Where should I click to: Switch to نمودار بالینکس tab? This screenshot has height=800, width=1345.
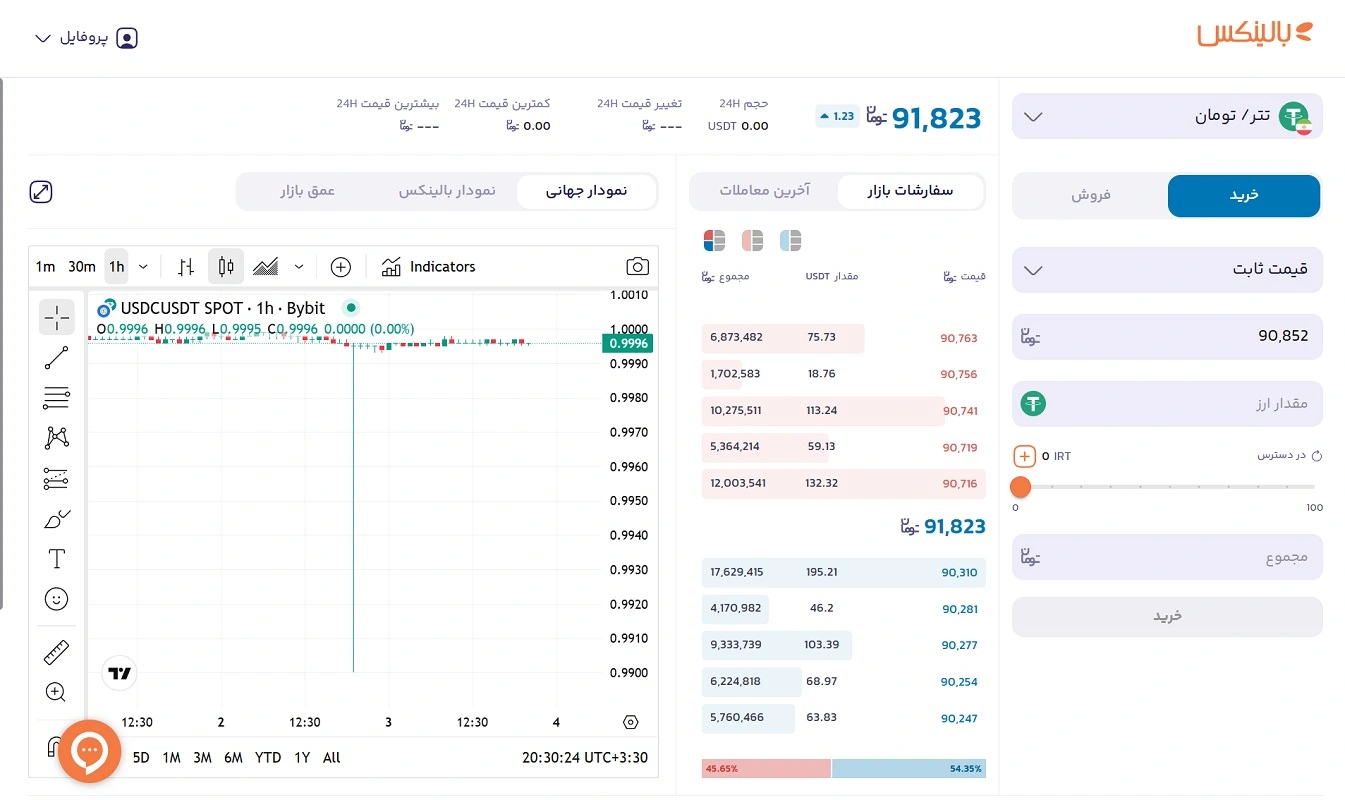click(447, 190)
